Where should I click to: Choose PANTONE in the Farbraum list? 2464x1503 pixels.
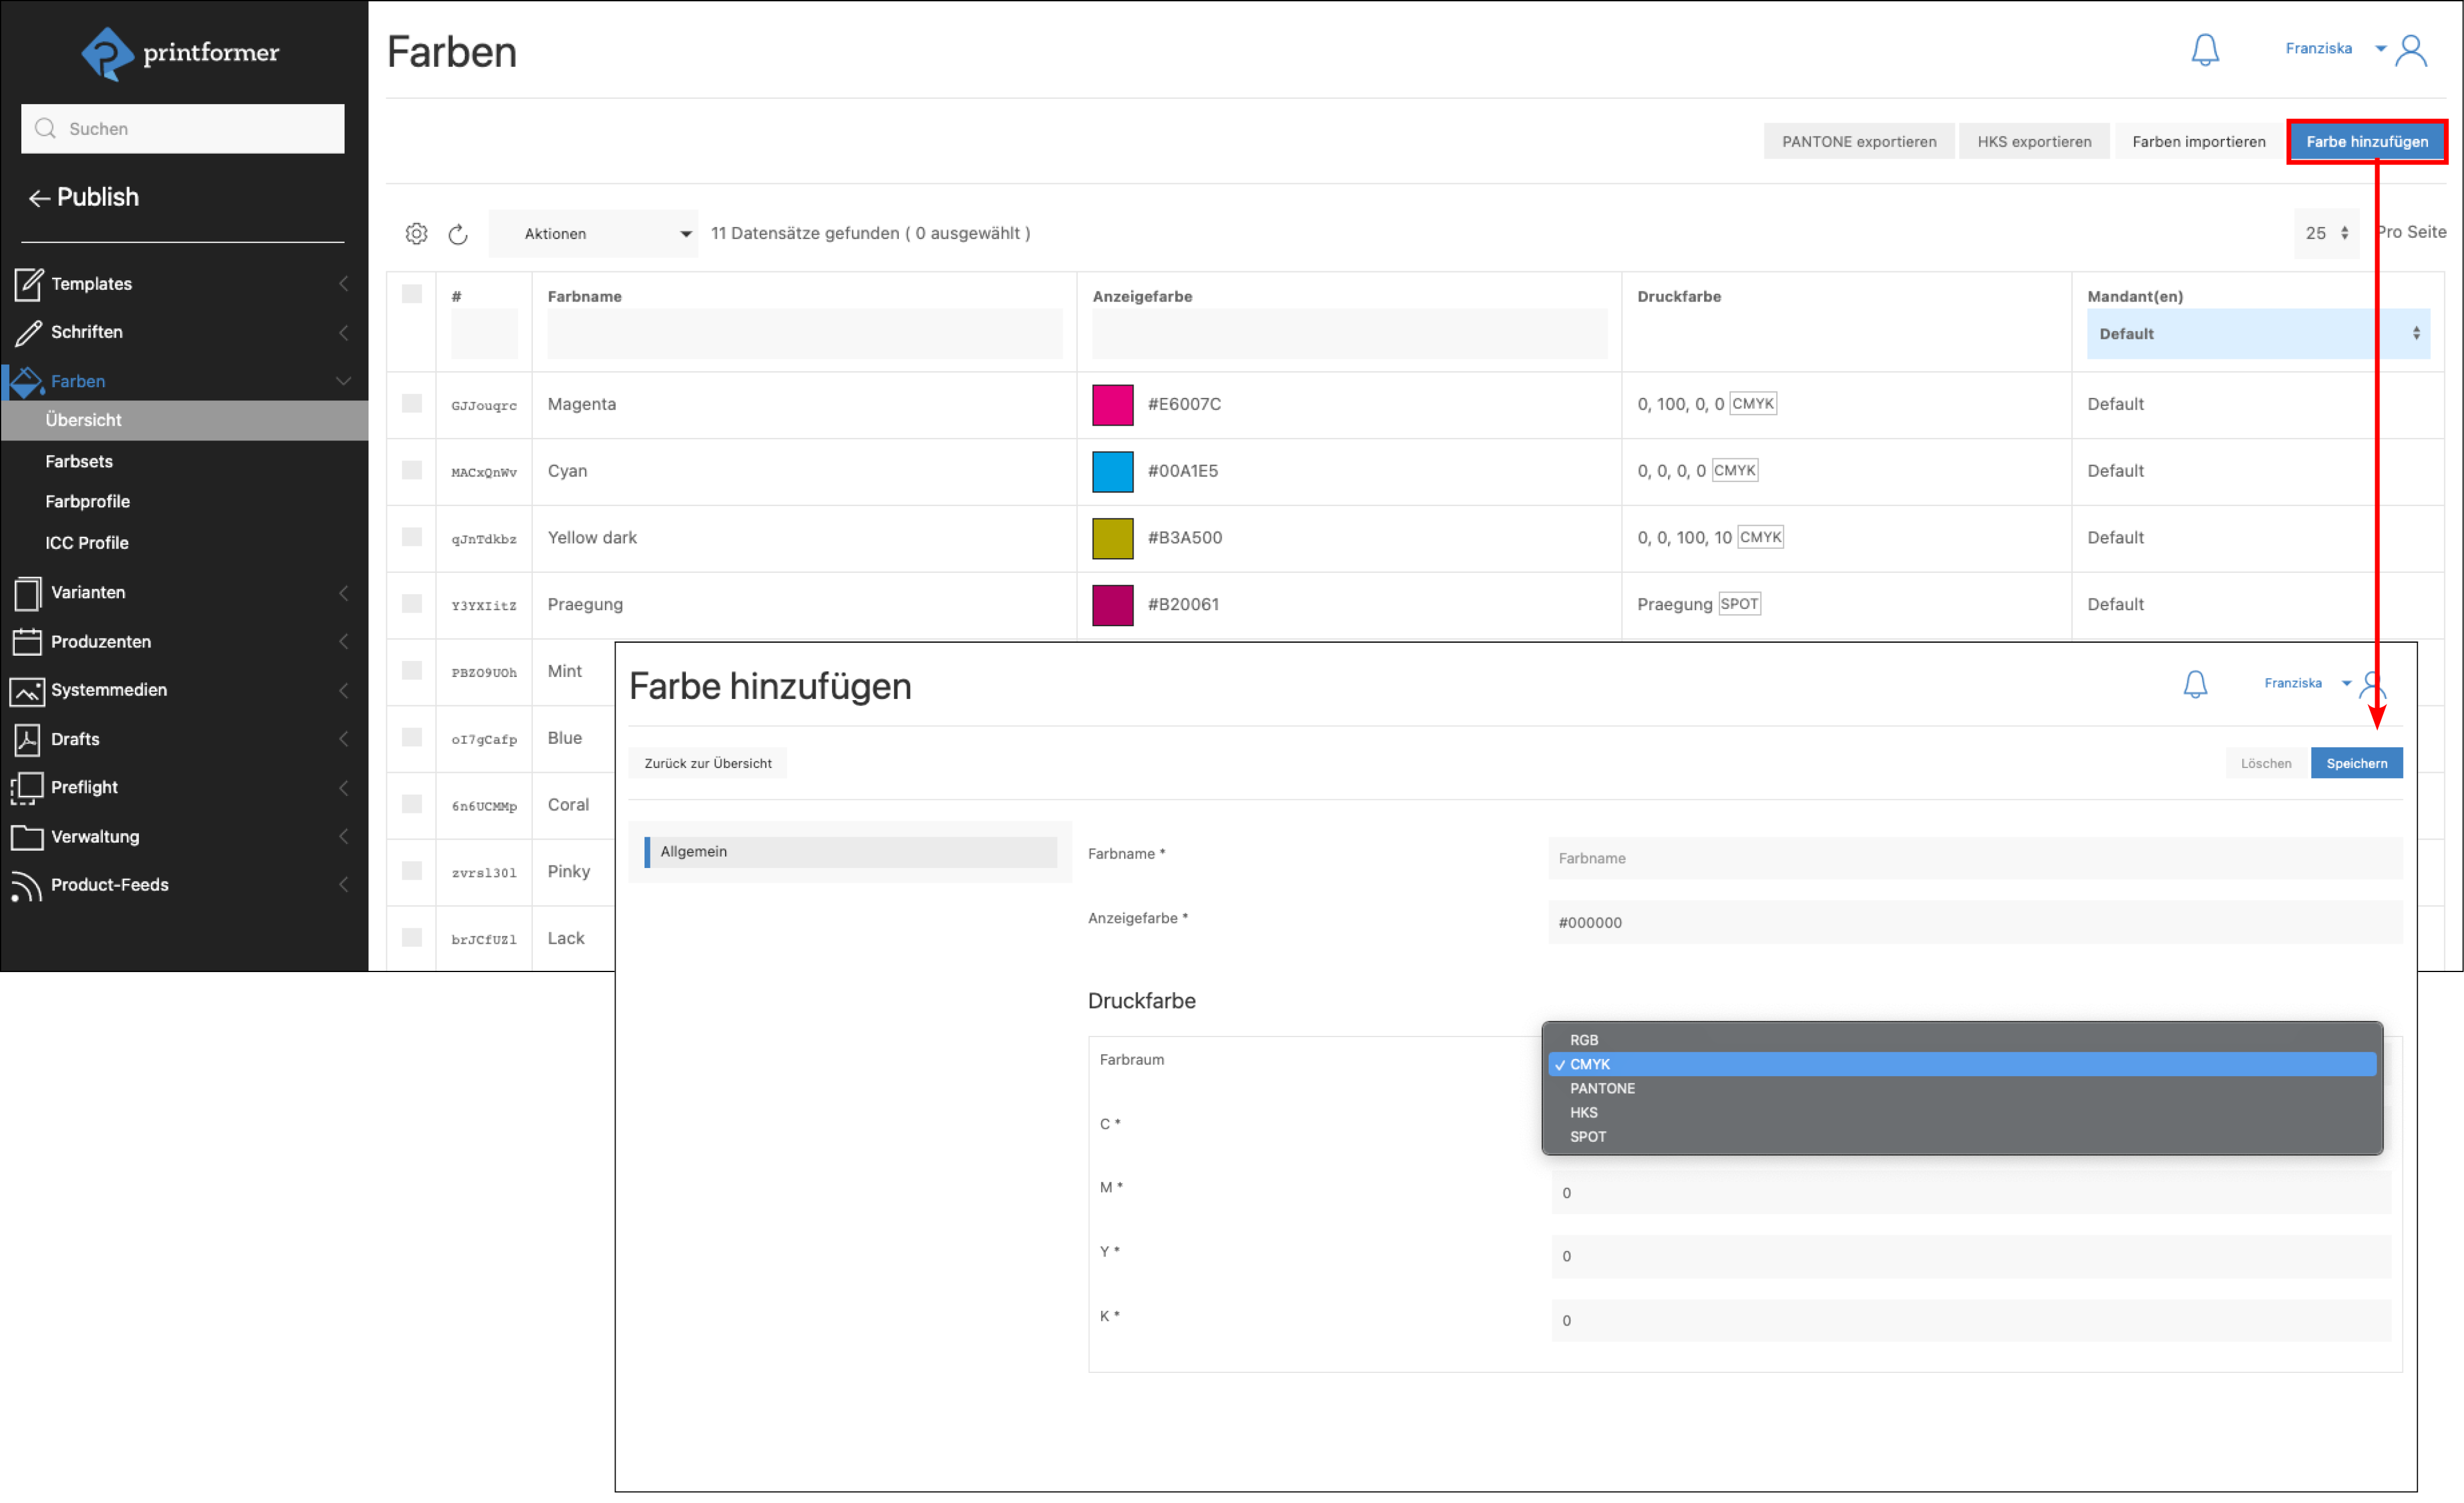click(x=1602, y=1088)
